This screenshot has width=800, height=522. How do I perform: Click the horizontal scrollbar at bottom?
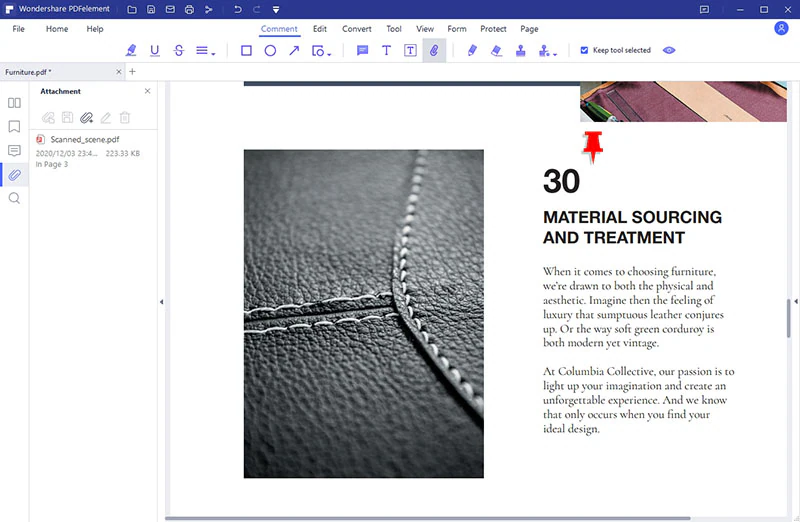[428, 518]
